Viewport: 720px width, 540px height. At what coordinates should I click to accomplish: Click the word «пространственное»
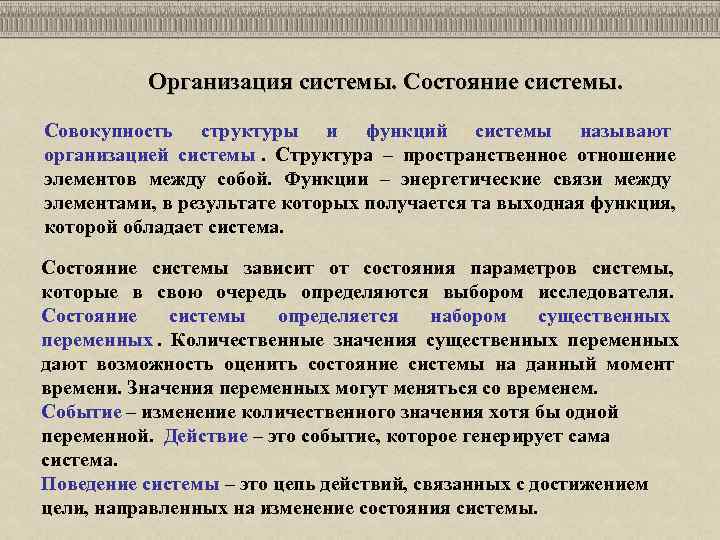coord(485,156)
